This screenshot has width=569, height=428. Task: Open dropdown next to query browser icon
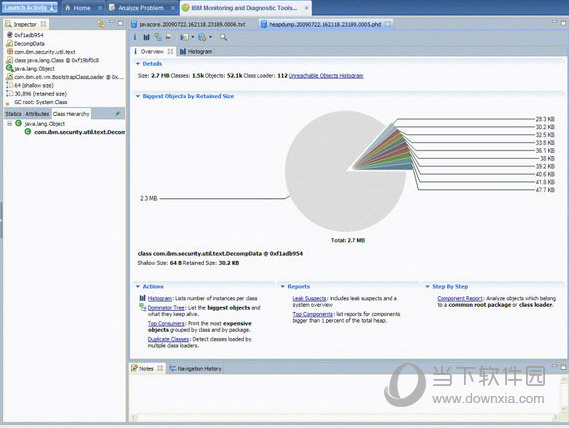[210, 37]
